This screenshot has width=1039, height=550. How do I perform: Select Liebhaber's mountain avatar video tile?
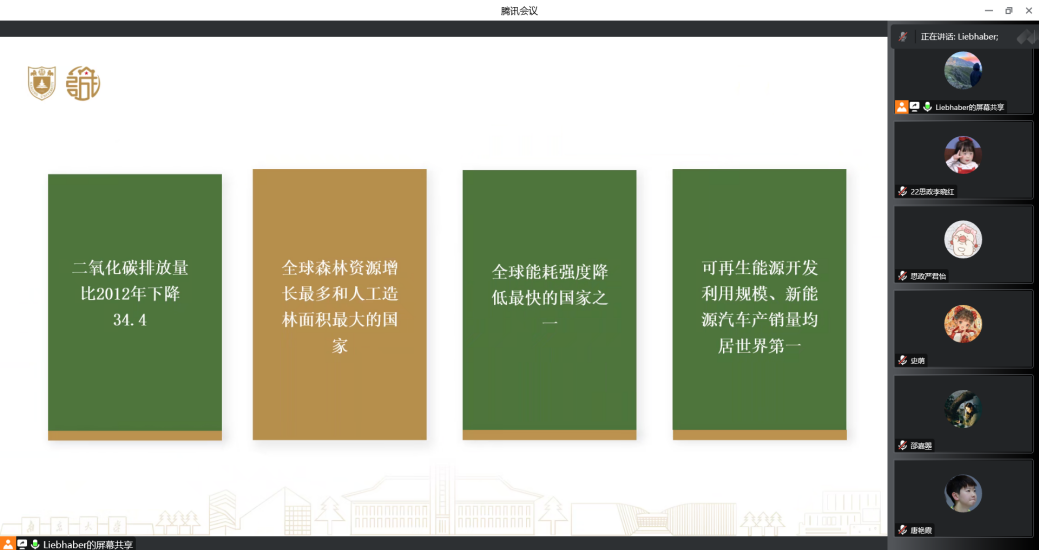coord(963,71)
